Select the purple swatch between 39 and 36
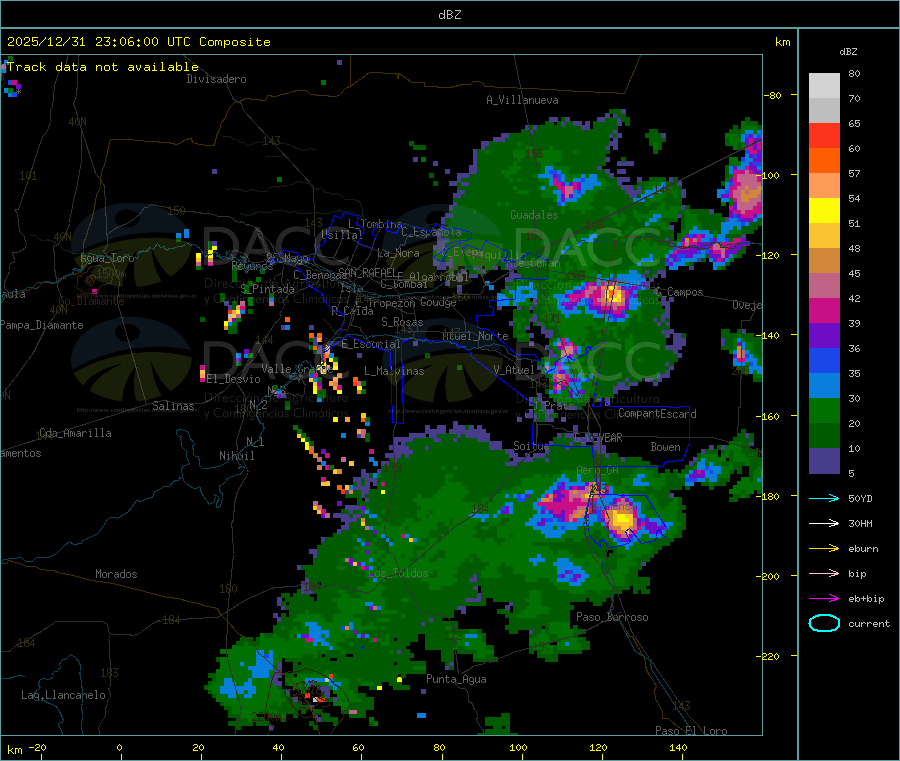Viewport: 900px width, 761px height. pyautogui.click(x=824, y=336)
